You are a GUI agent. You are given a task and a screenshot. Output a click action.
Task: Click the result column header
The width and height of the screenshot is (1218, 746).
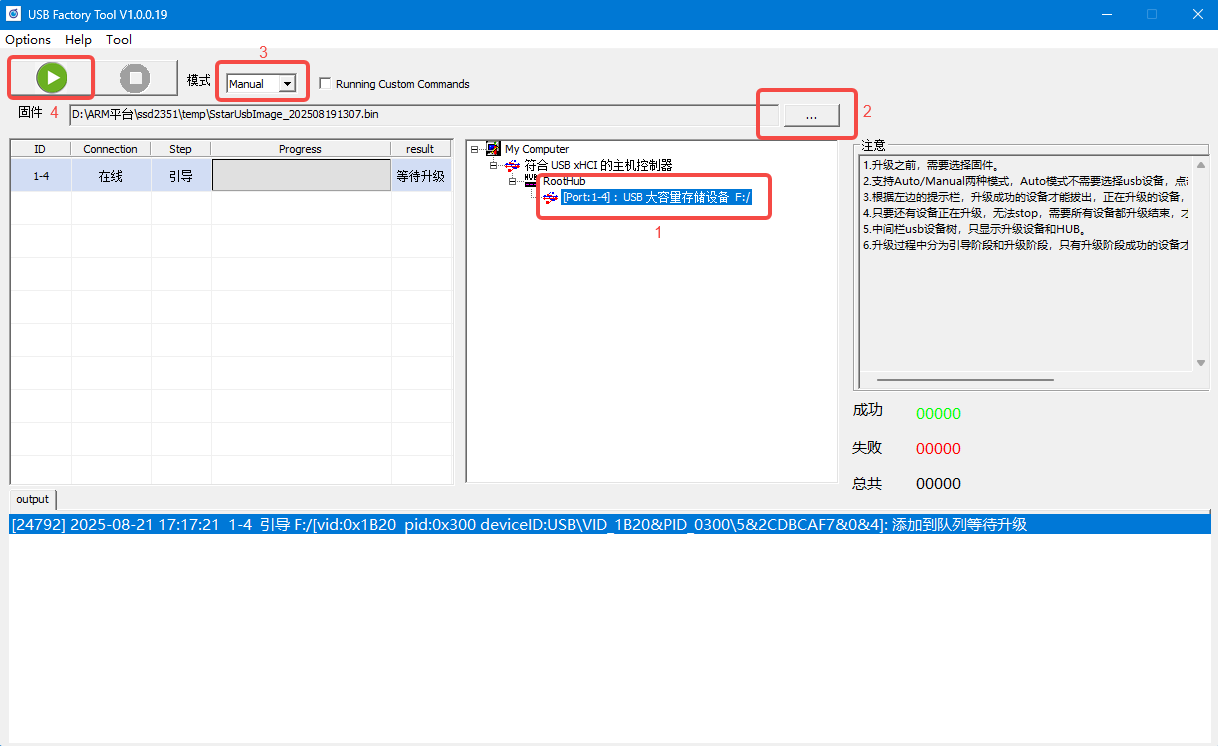click(421, 149)
